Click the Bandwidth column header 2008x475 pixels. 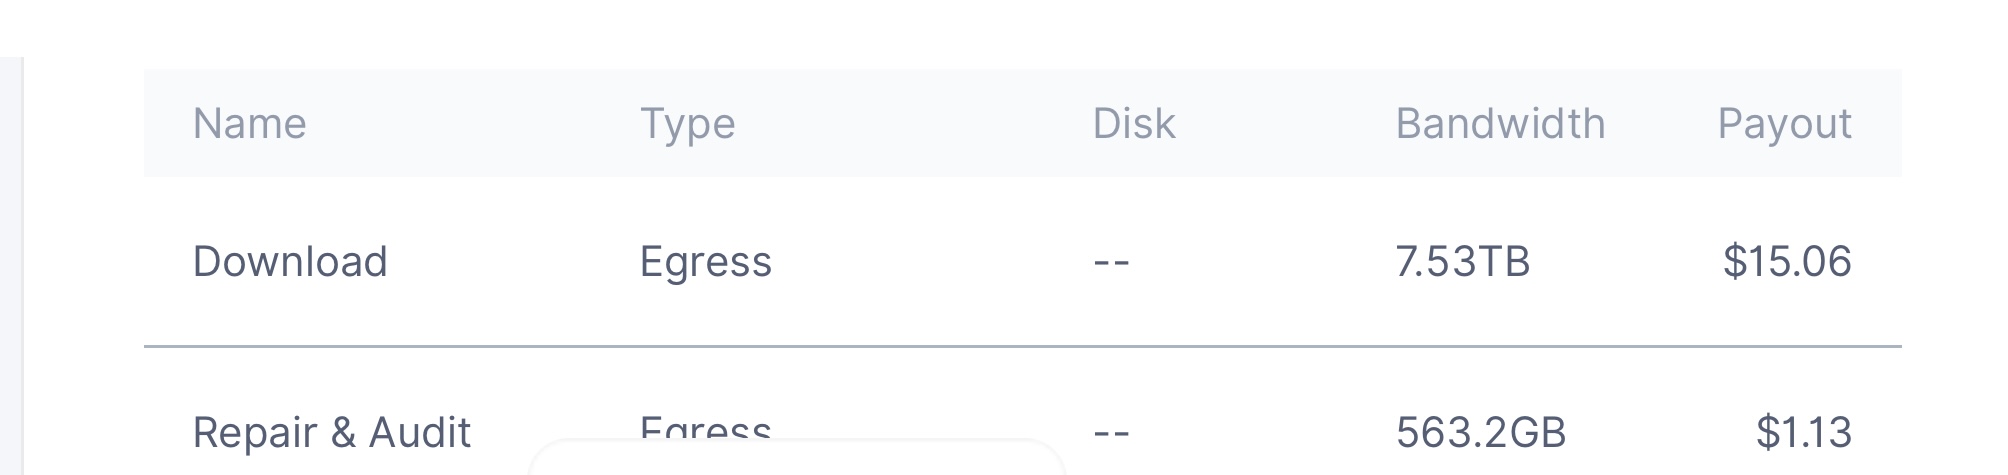click(1500, 124)
